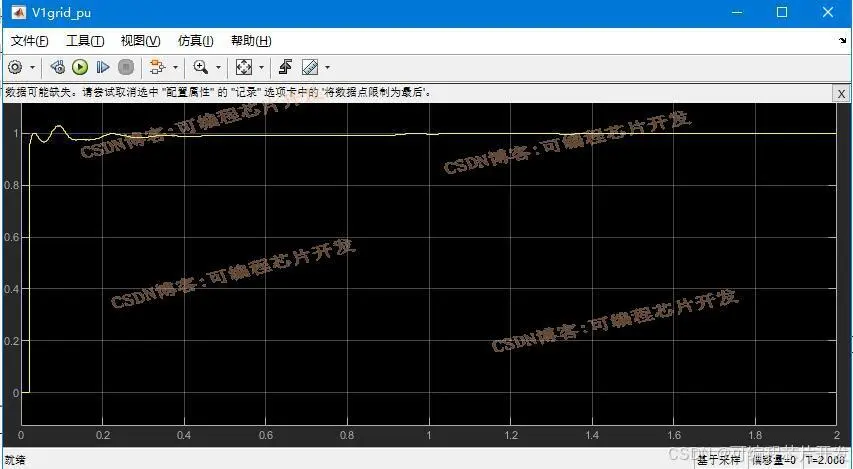Expand the dropdown beside highlight block icon
The width and height of the screenshot is (853, 469).
pos(175,67)
